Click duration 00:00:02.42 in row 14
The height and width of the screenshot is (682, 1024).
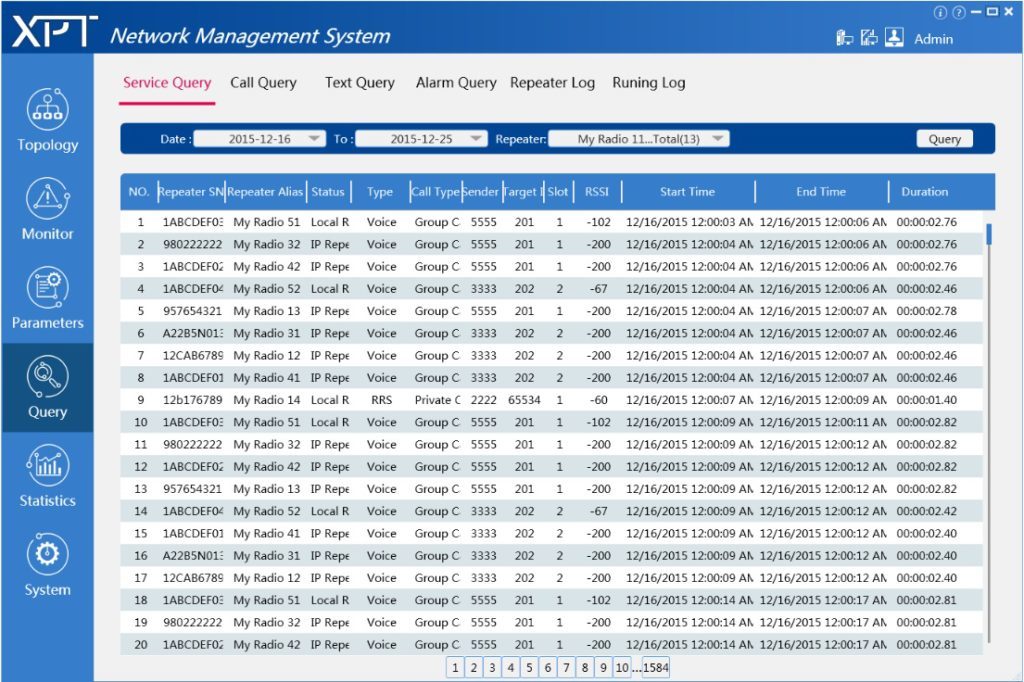click(x=927, y=511)
